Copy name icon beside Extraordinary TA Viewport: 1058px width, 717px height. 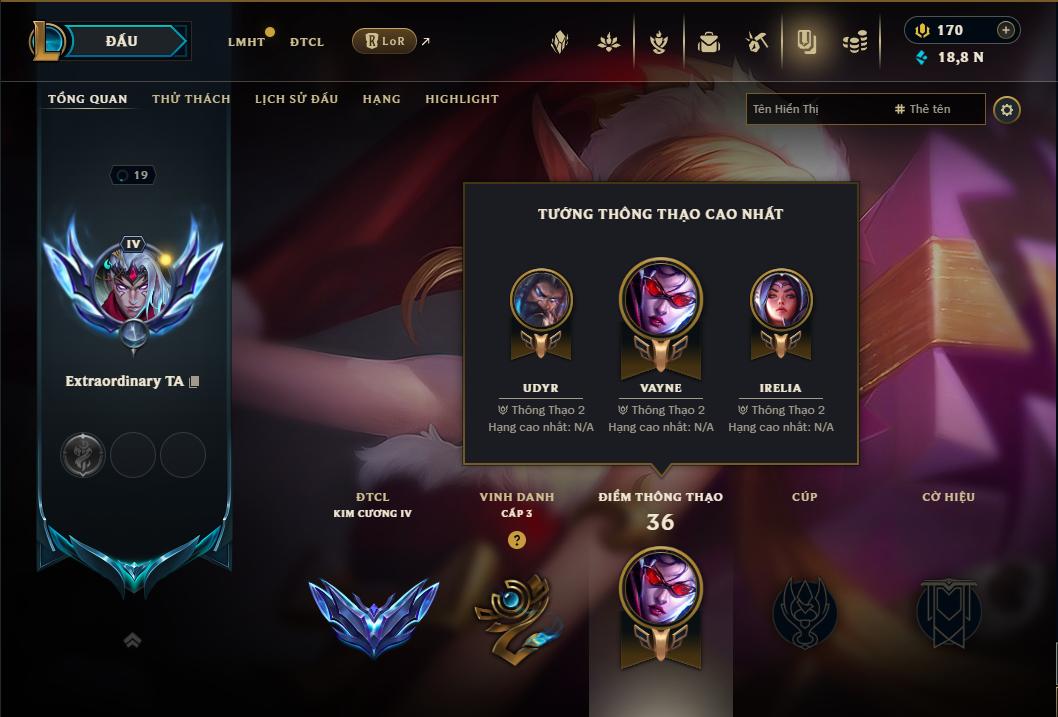pos(194,382)
